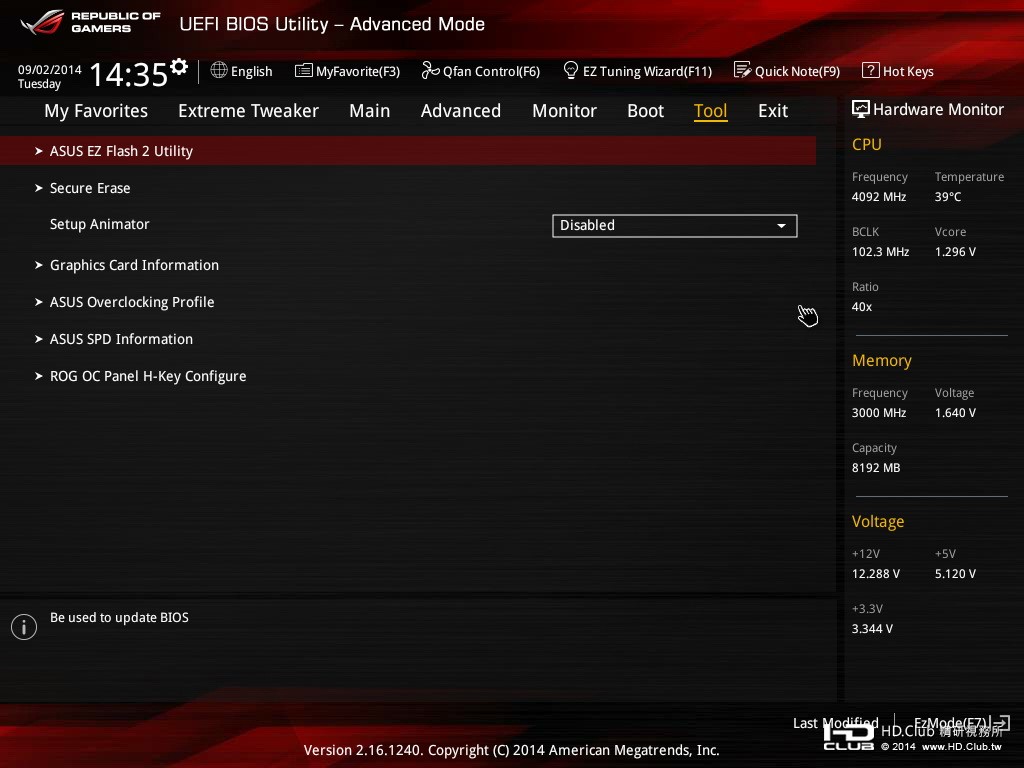
Task: Click the UEFI BIOS Utility title
Action: click(332, 24)
